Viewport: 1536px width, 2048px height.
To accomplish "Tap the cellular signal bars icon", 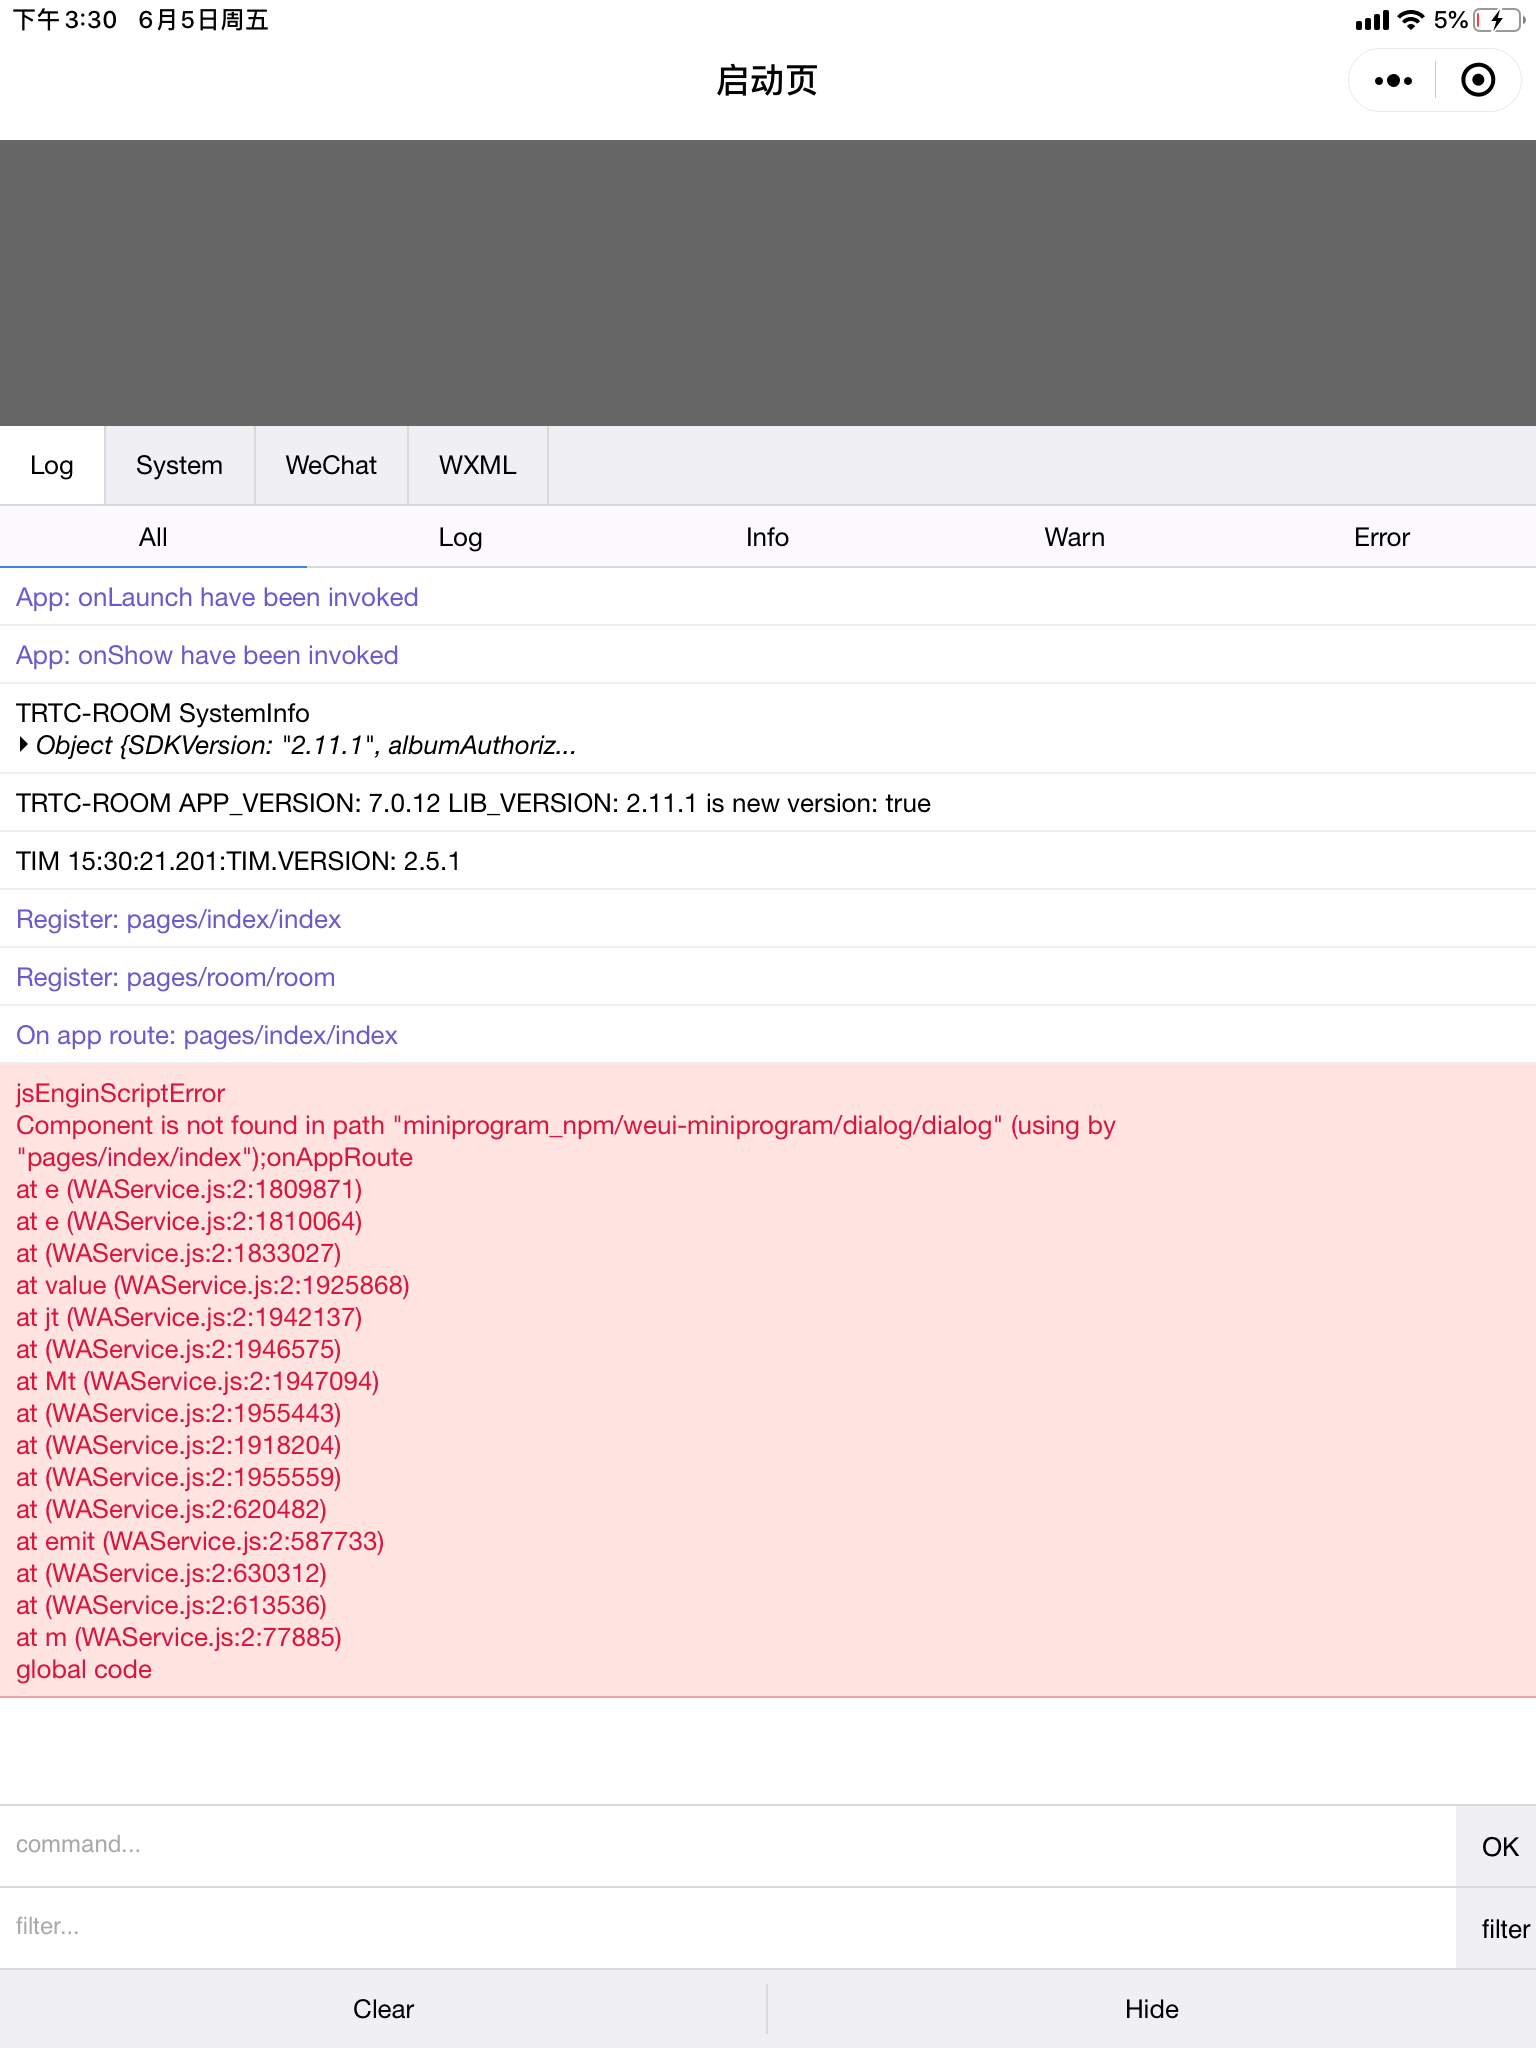I will tap(1372, 20).
